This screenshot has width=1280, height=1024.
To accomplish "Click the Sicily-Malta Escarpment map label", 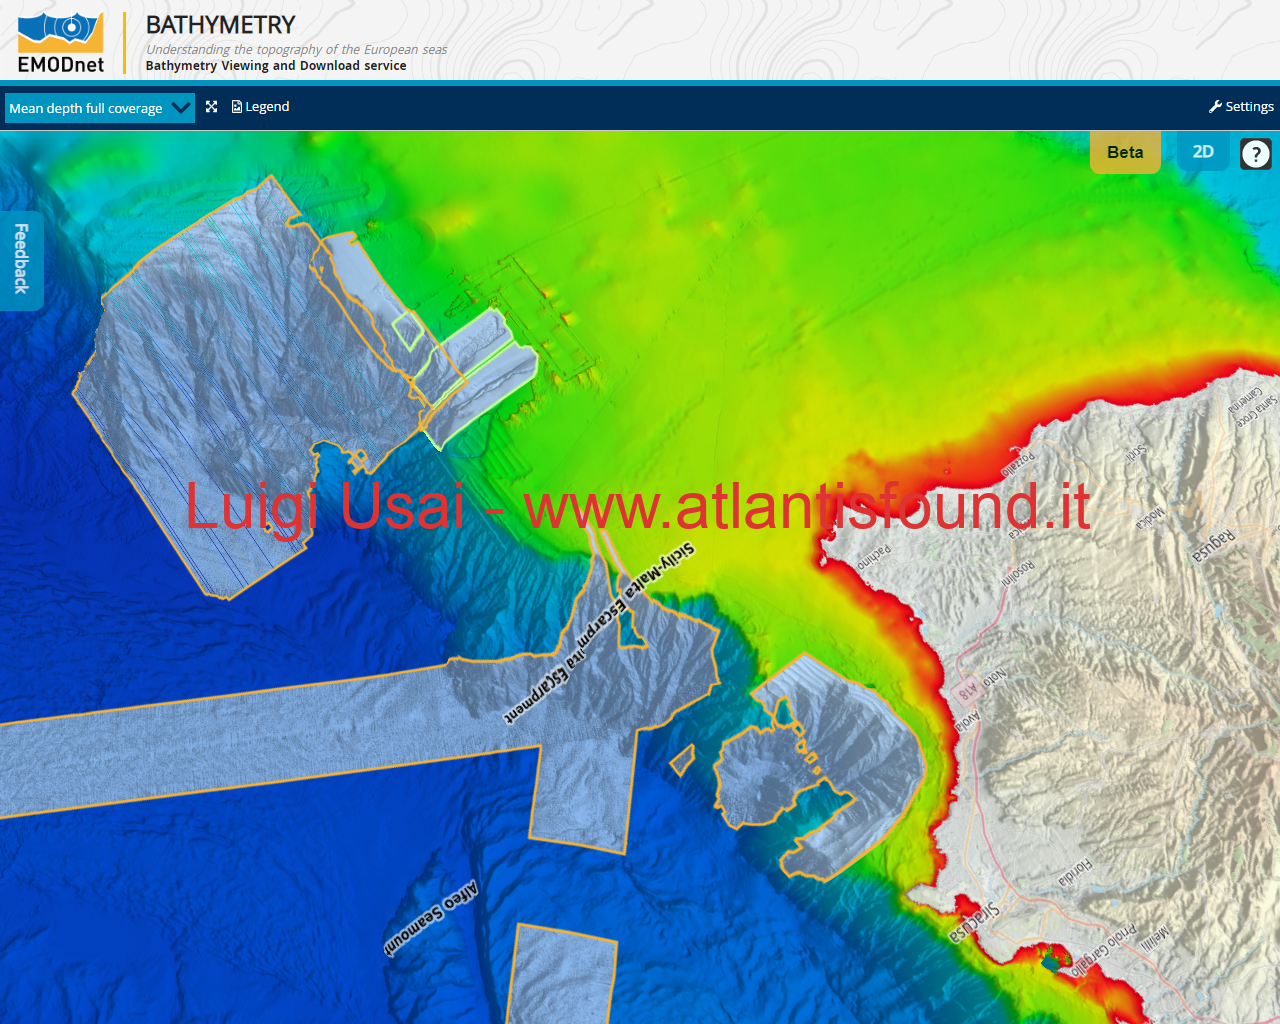I will 598,632.
